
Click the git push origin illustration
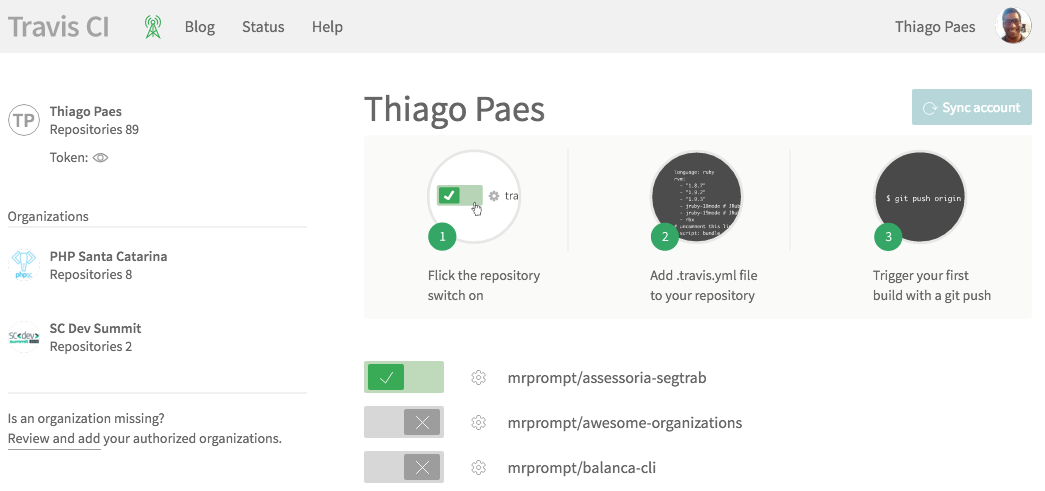(920, 197)
